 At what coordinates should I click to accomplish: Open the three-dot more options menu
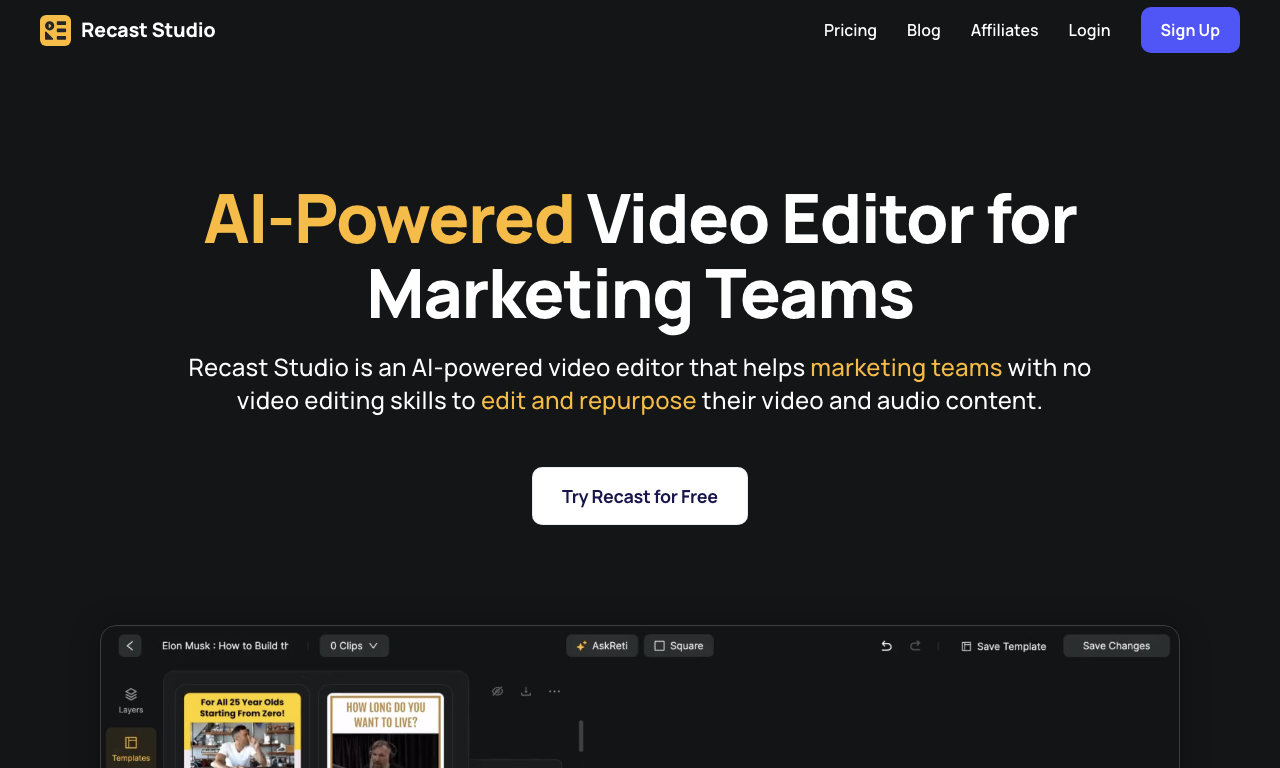[x=554, y=691]
